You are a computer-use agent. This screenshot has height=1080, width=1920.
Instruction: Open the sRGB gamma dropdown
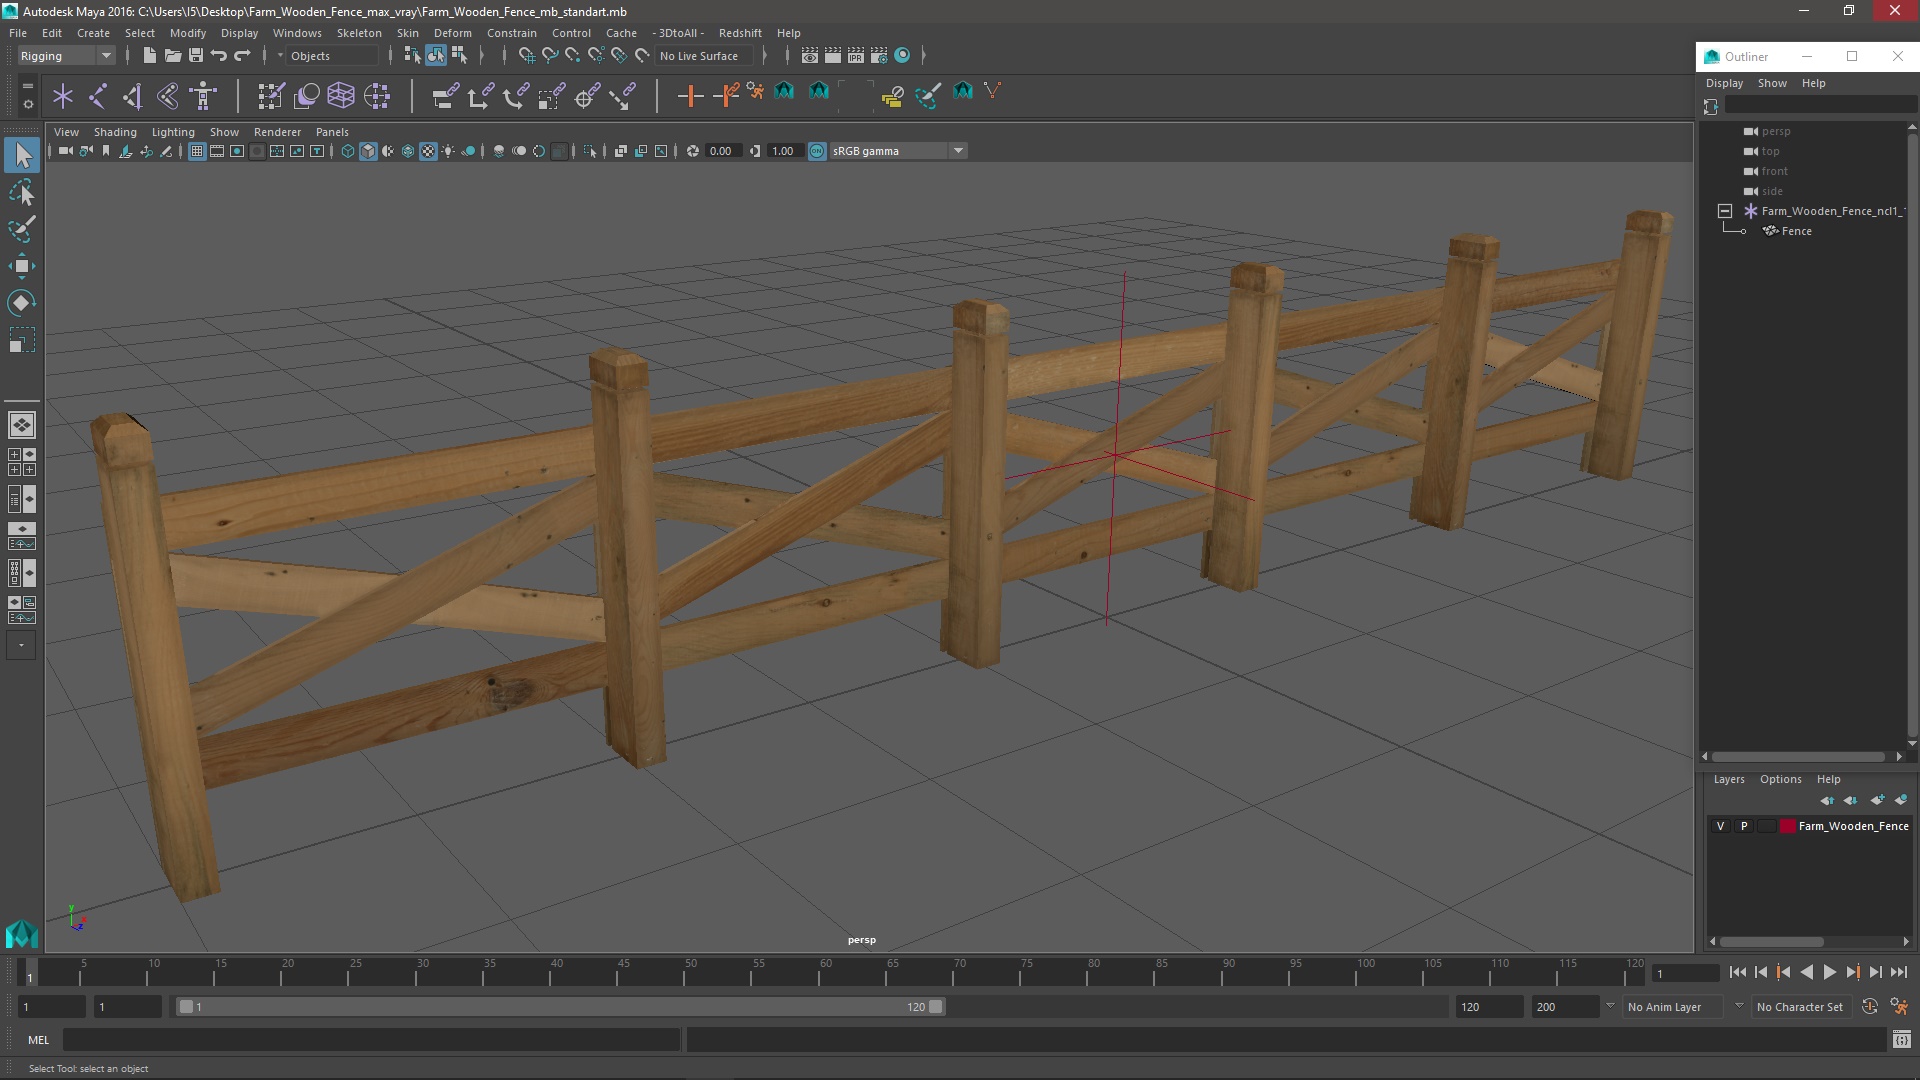(x=958, y=151)
